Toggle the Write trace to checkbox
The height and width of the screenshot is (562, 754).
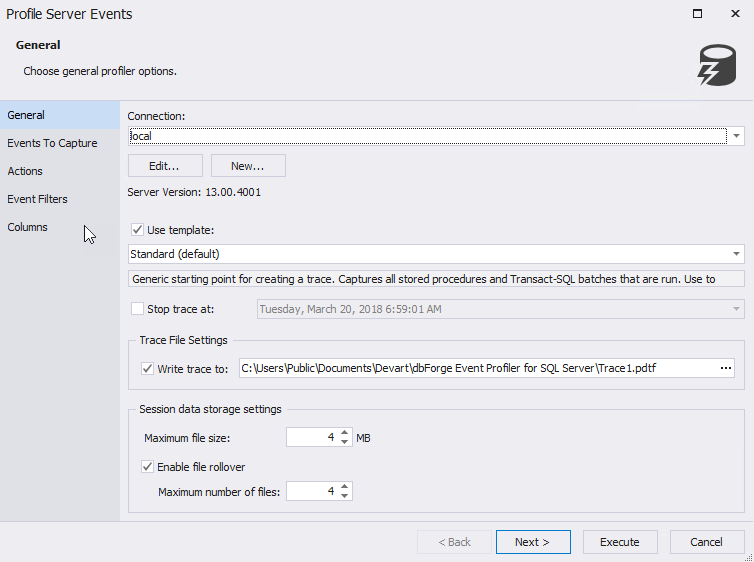pos(148,369)
